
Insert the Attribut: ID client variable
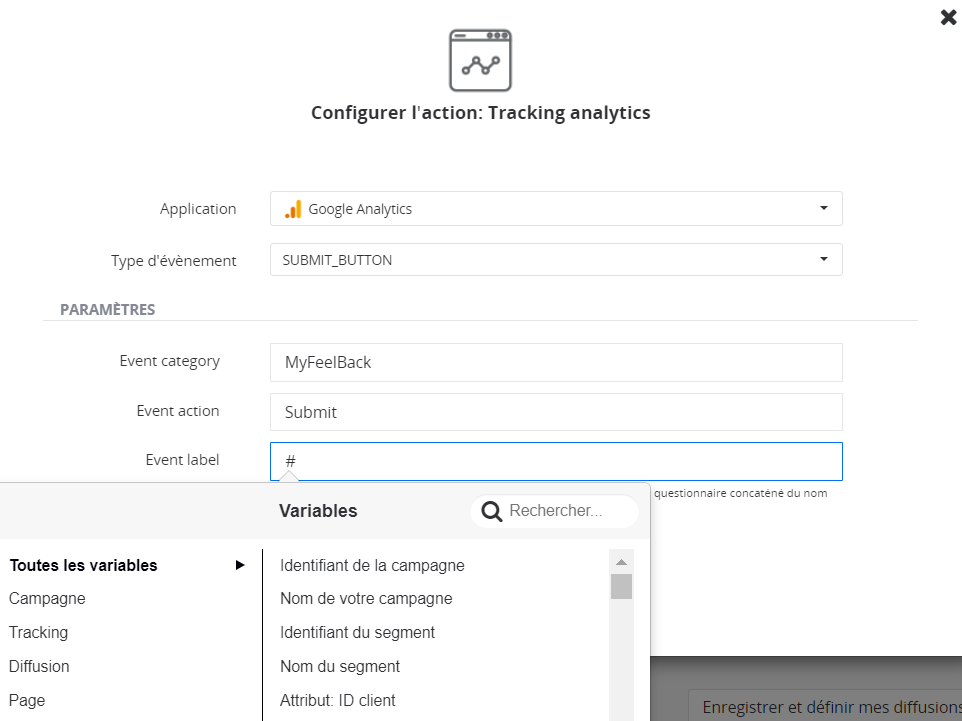(x=338, y=701)
